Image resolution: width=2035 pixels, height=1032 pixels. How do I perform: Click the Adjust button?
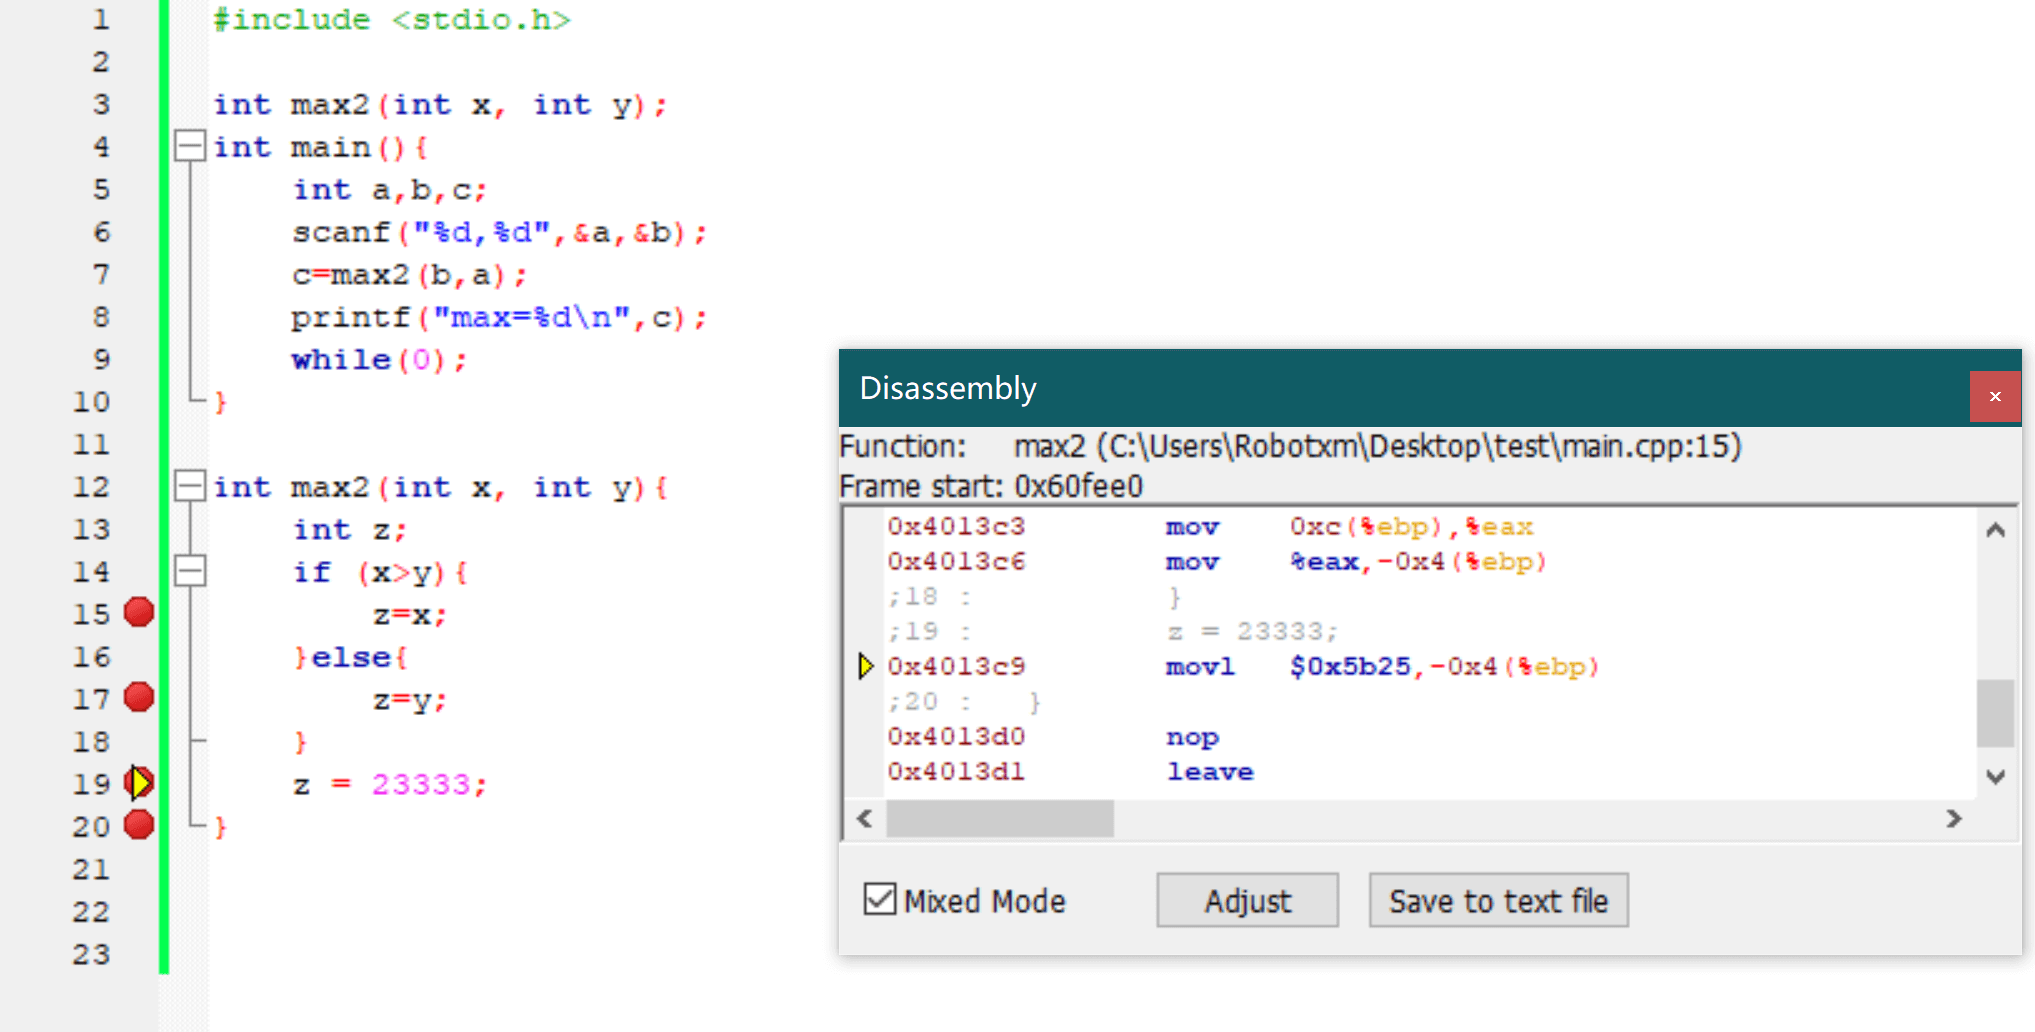[x=1247, y=900]
